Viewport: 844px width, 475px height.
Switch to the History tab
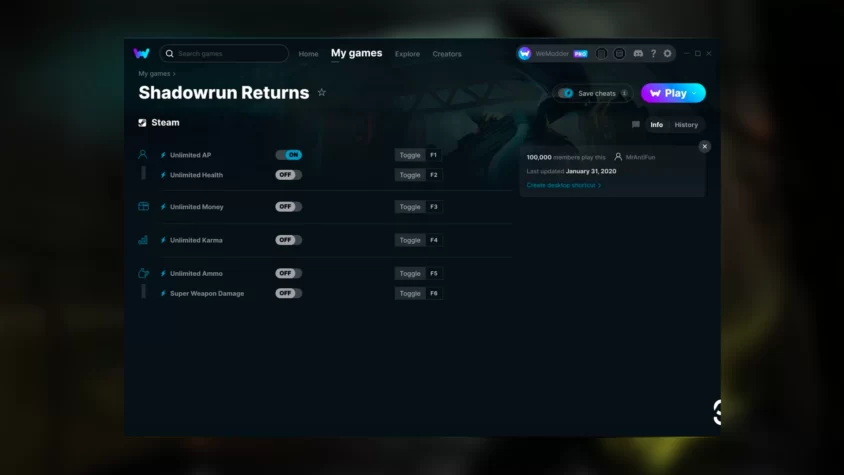click(x=686, y=124)
